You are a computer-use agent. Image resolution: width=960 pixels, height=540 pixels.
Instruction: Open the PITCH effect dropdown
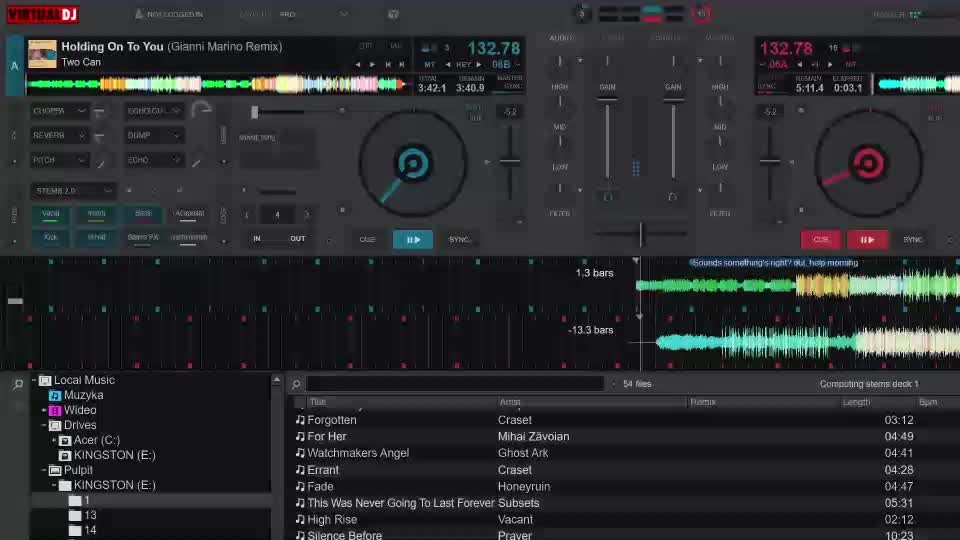point(59,160)
